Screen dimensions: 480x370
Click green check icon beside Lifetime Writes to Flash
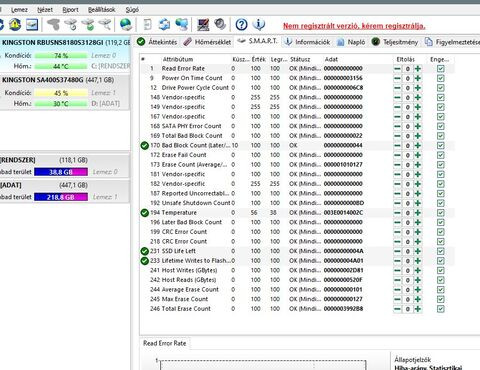tap(144, 261)
